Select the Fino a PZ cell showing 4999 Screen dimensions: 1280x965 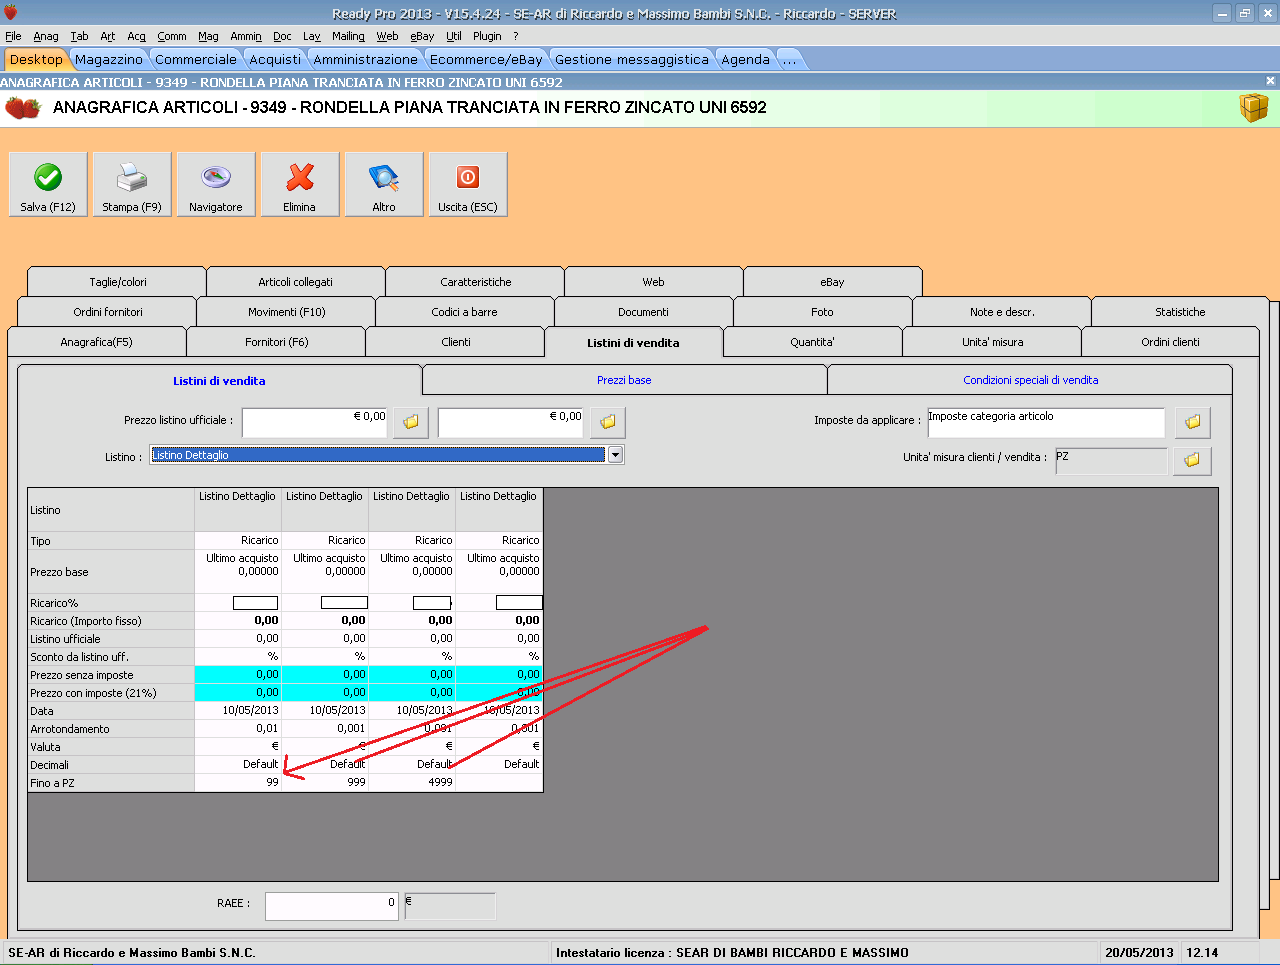(412, 783)
